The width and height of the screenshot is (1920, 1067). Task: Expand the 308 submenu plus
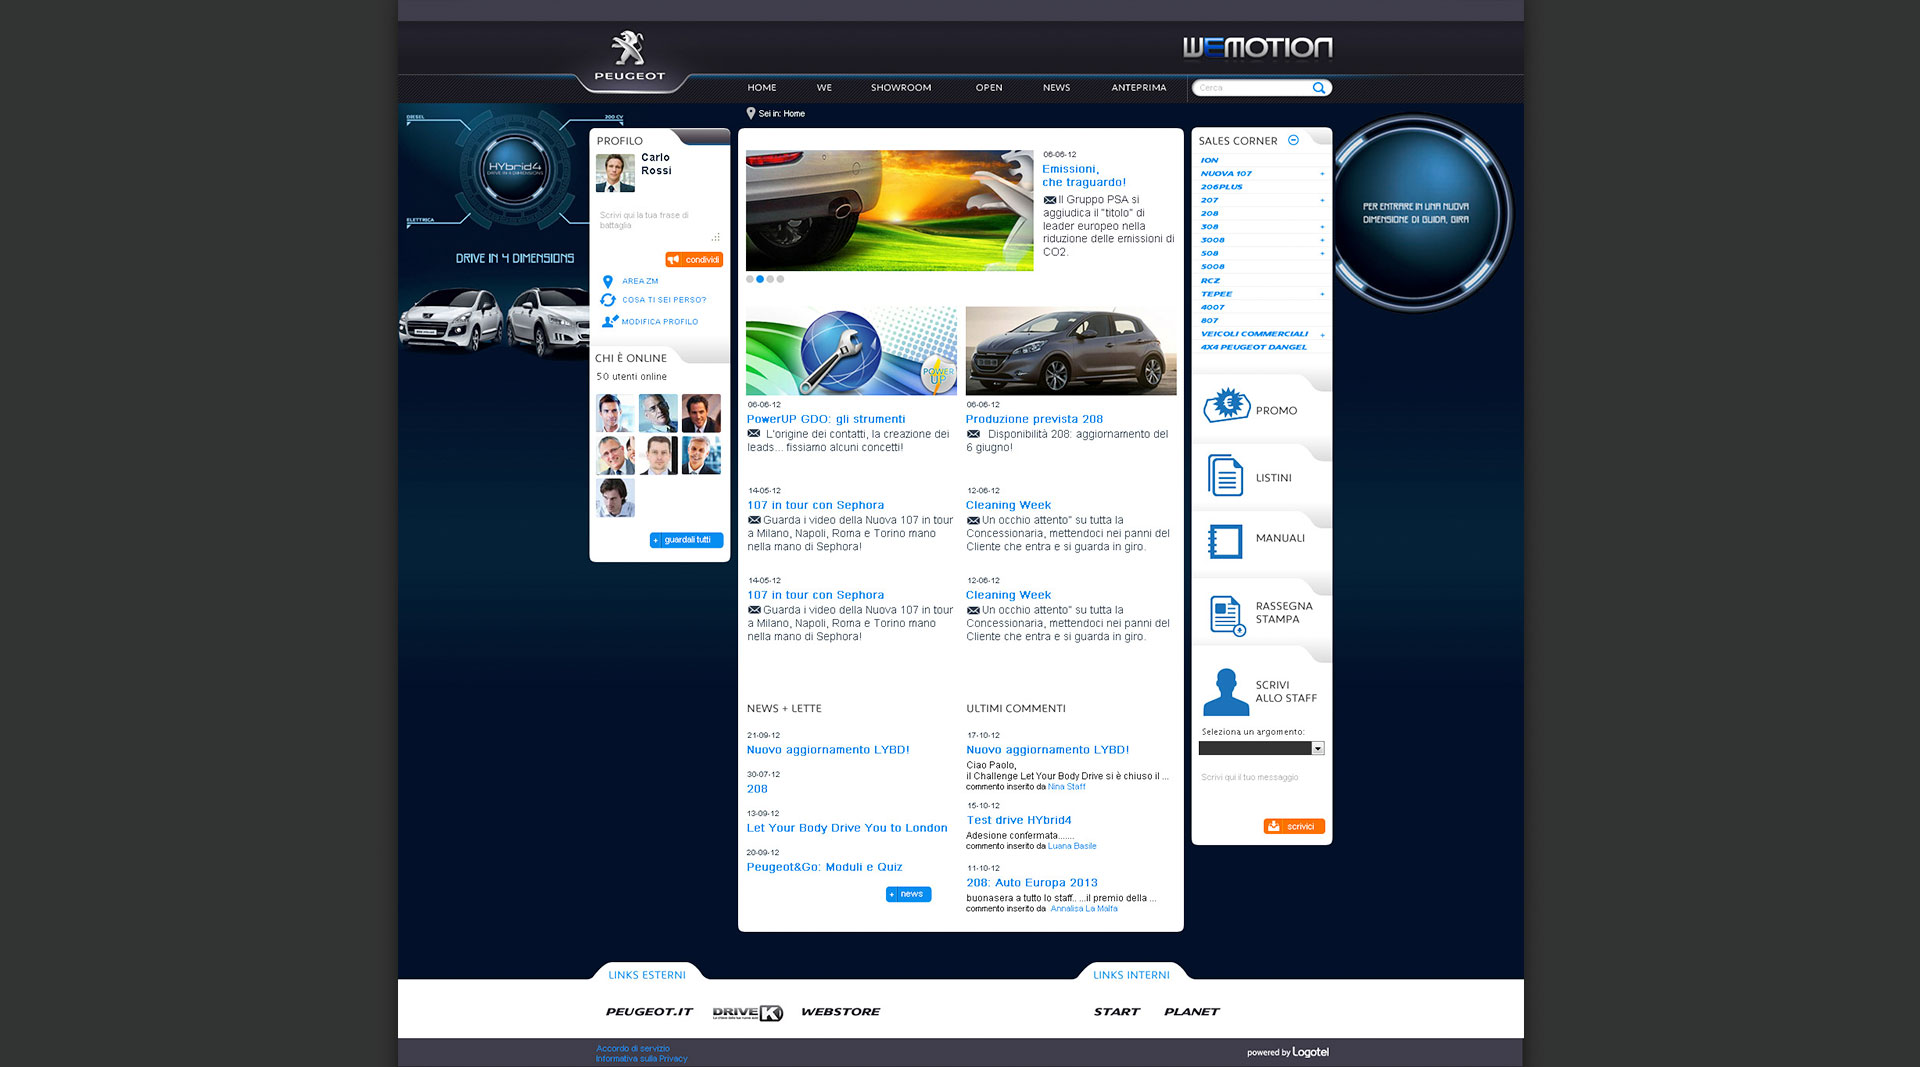click(x=1322, y=227)
